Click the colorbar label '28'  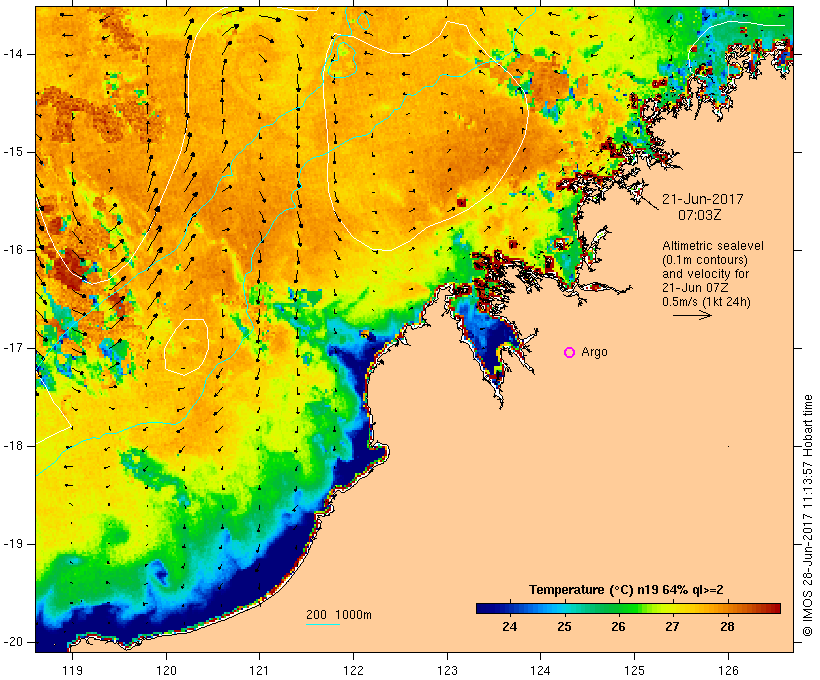[727, 627]
